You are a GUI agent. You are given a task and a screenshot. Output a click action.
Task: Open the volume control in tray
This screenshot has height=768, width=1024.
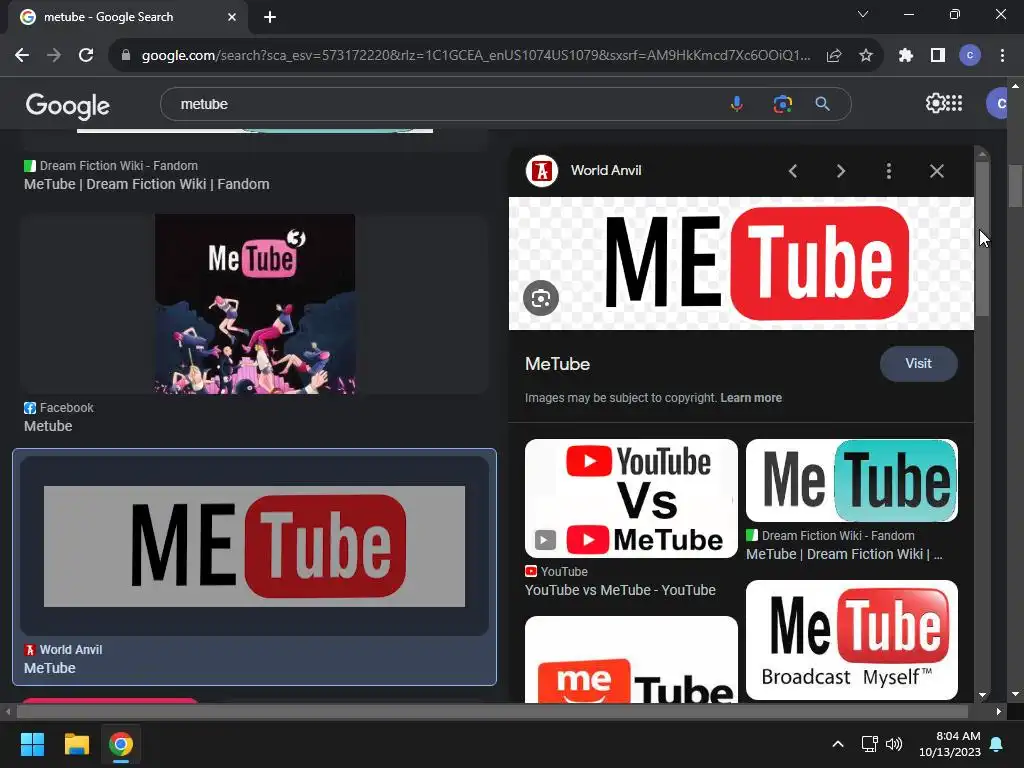coord(894,744)
